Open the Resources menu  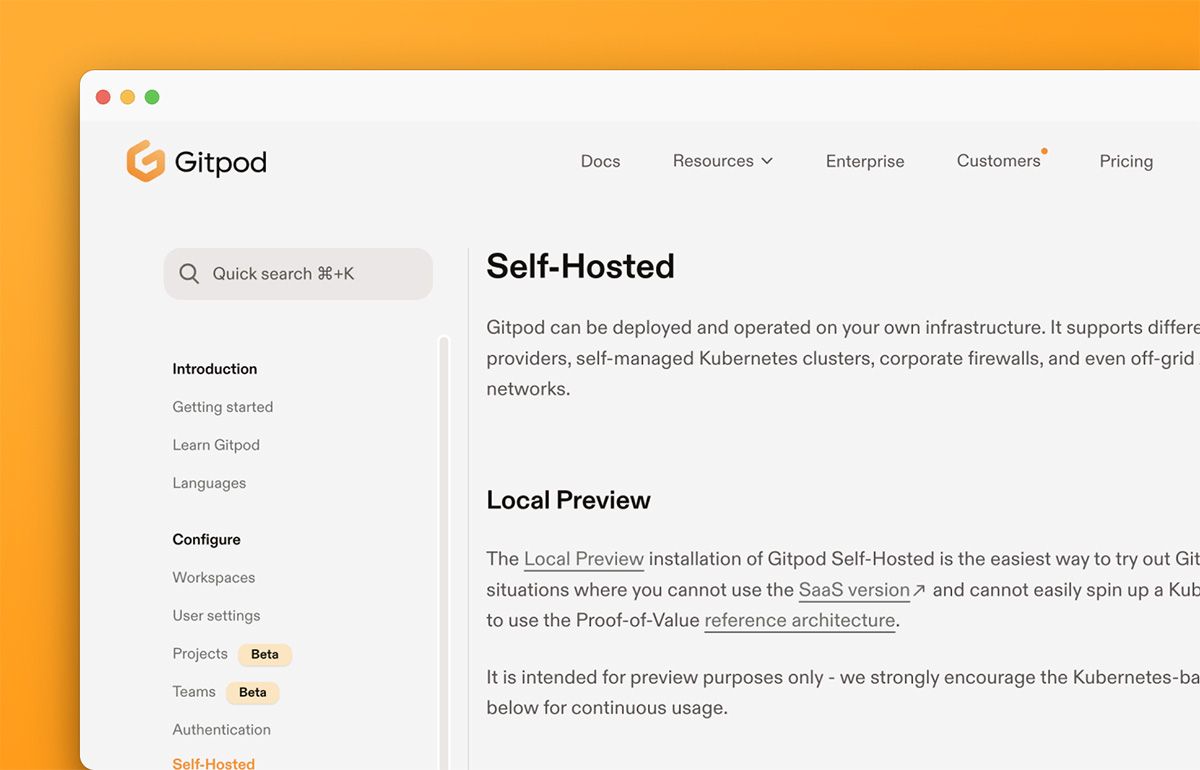(x=723, y=161)
